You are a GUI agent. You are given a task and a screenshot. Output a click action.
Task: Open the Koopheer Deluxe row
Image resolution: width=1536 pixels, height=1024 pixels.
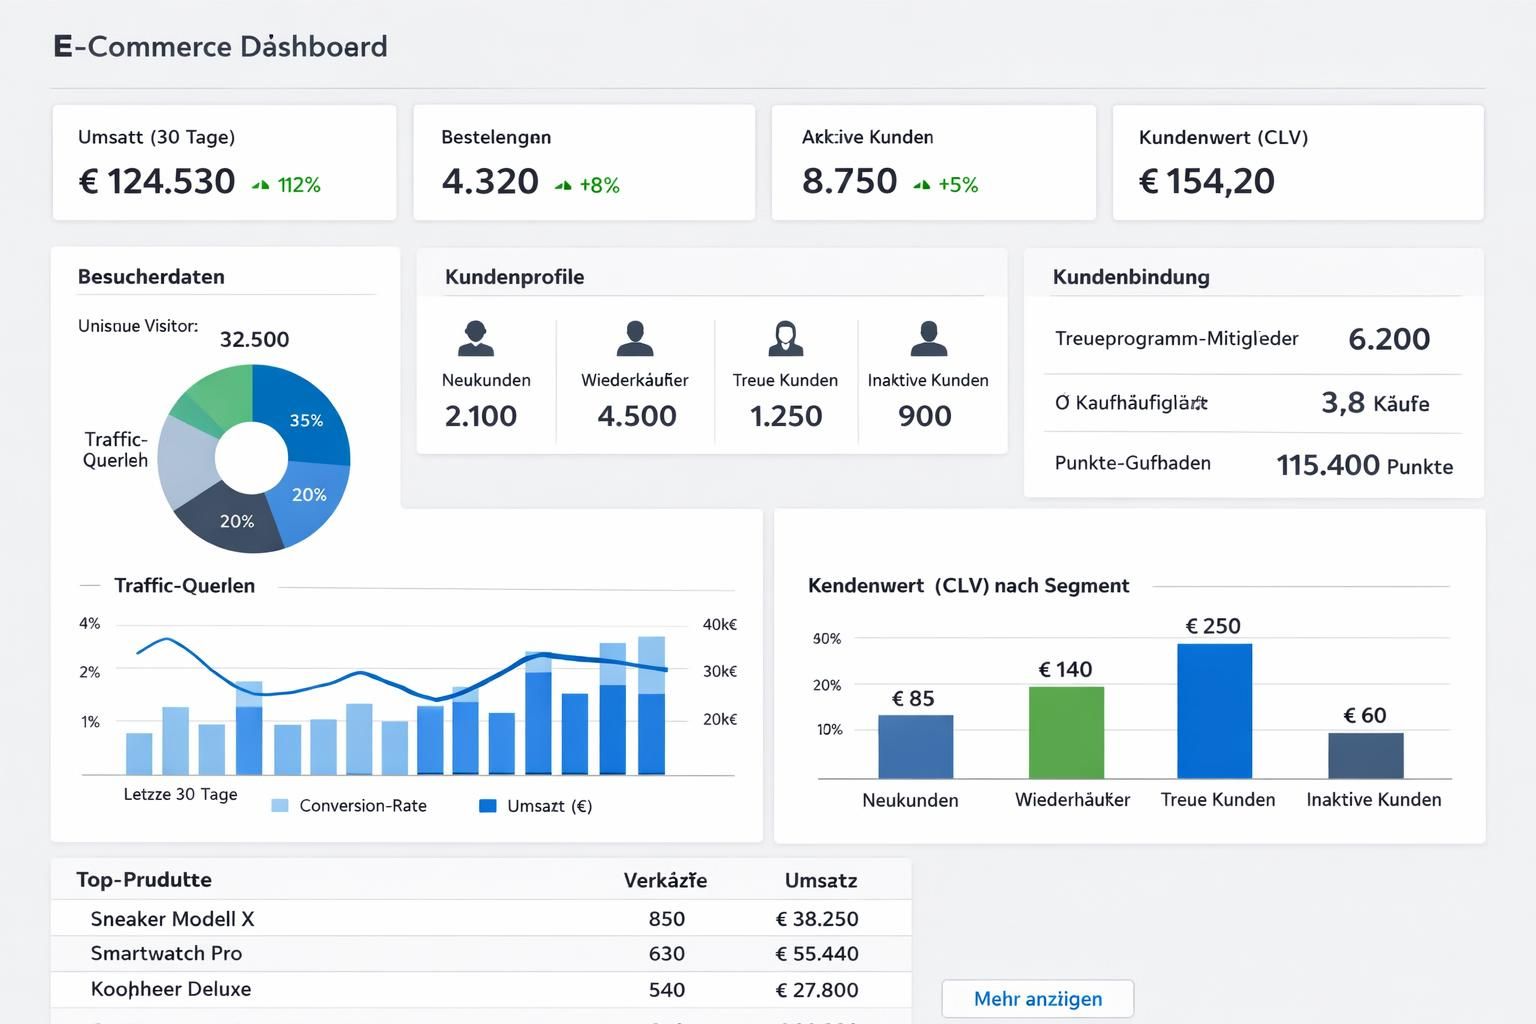coord(481,990)
